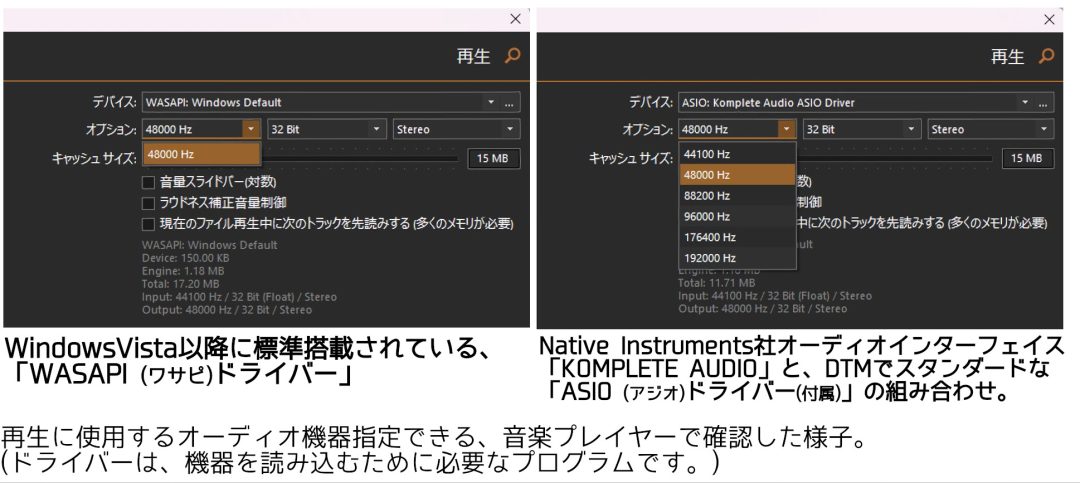Click Input: 44100 Hz line in WASAPI window
Viewport: 1080px width, 483px height.
coord(239,297)
